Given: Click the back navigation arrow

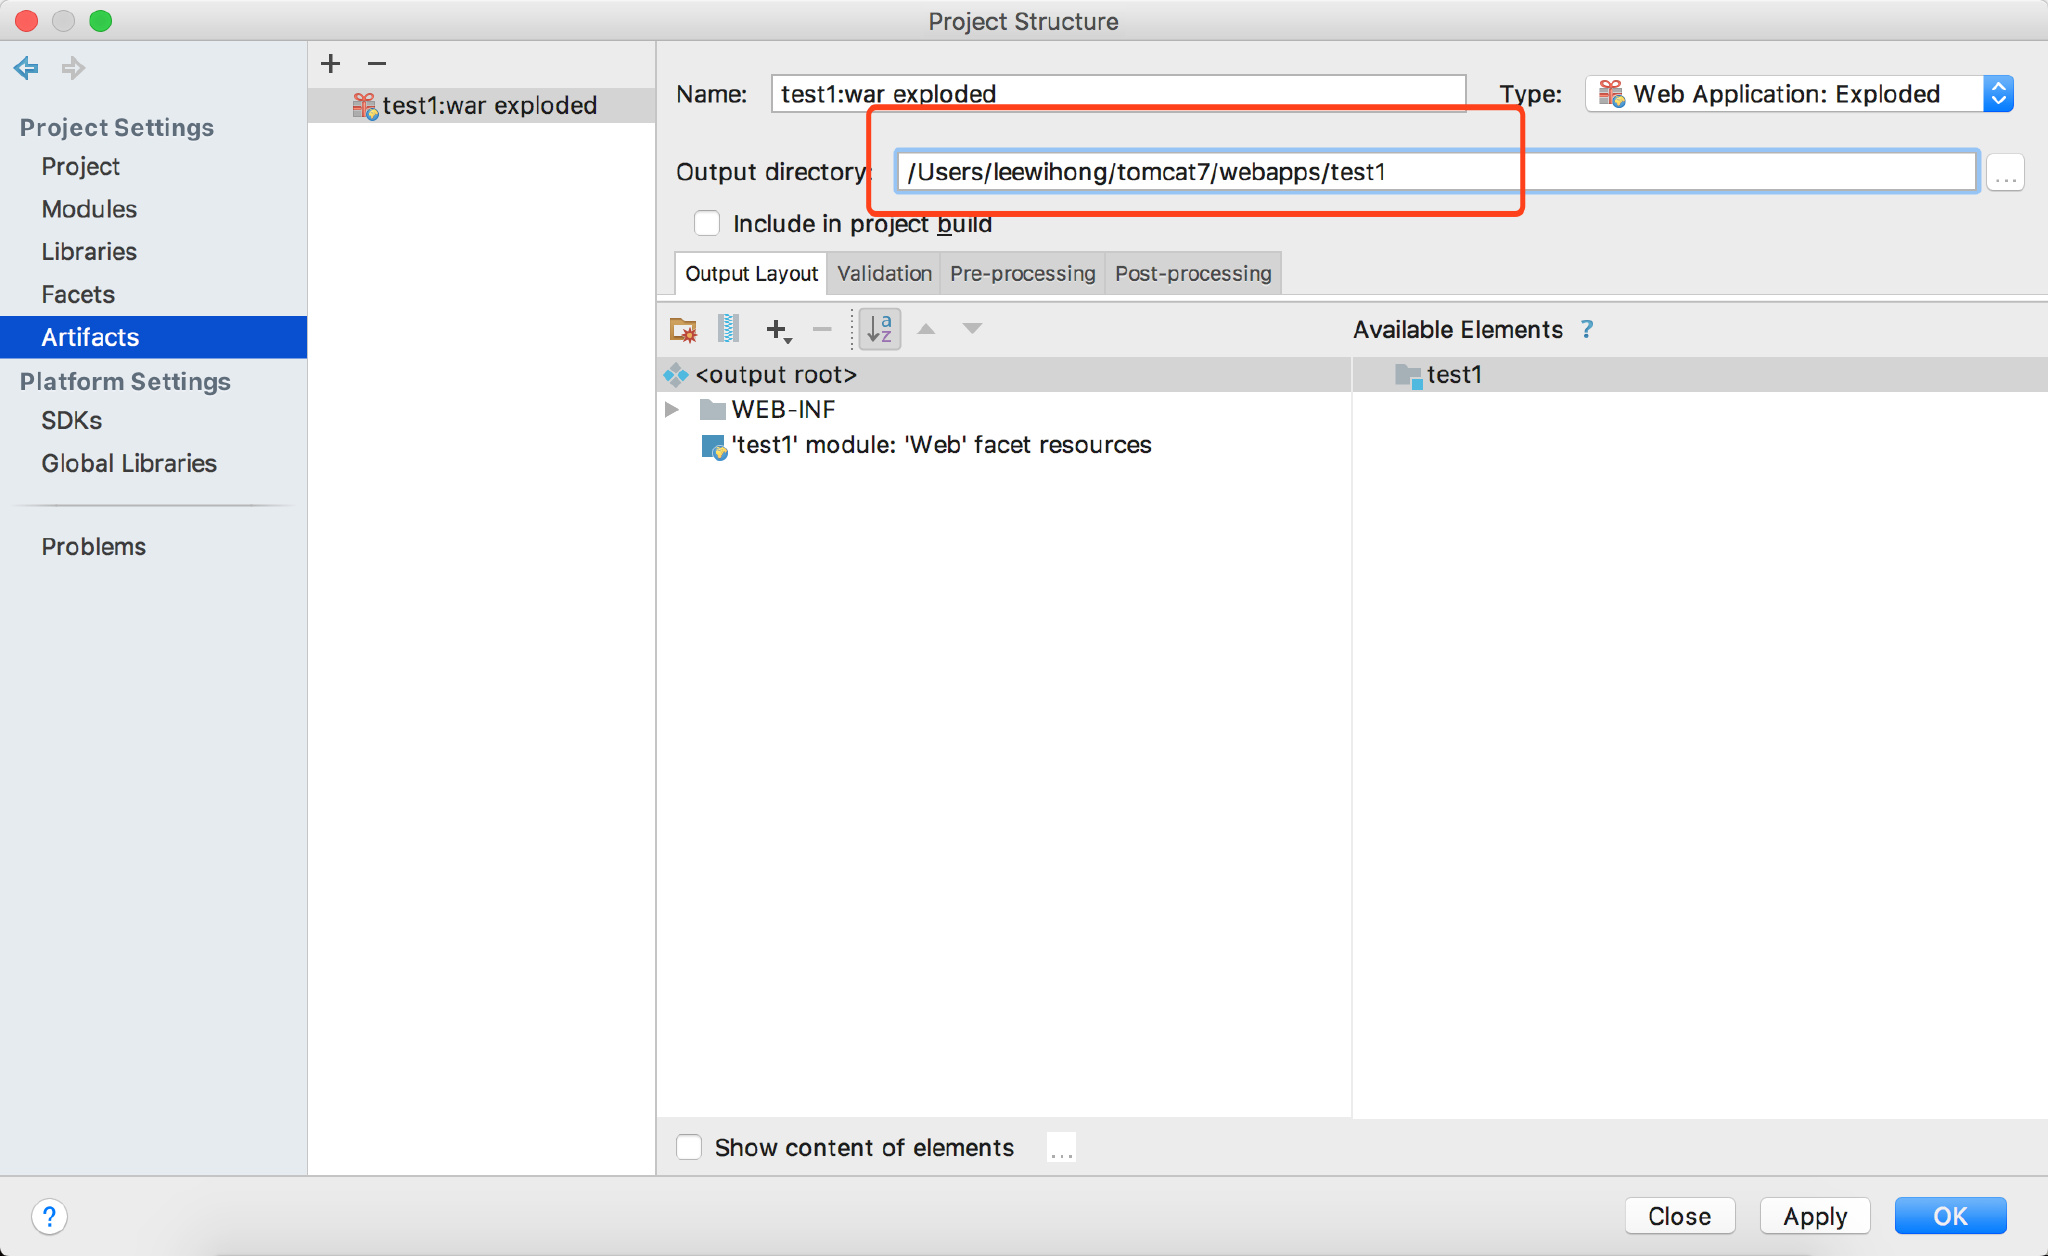Looking at the screenshot, I should pos(26,68).
